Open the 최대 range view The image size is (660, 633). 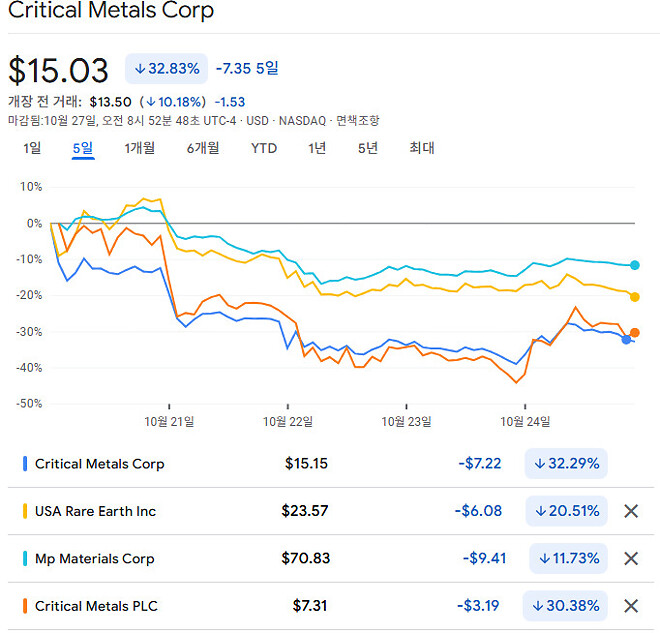tap(422, 148)
